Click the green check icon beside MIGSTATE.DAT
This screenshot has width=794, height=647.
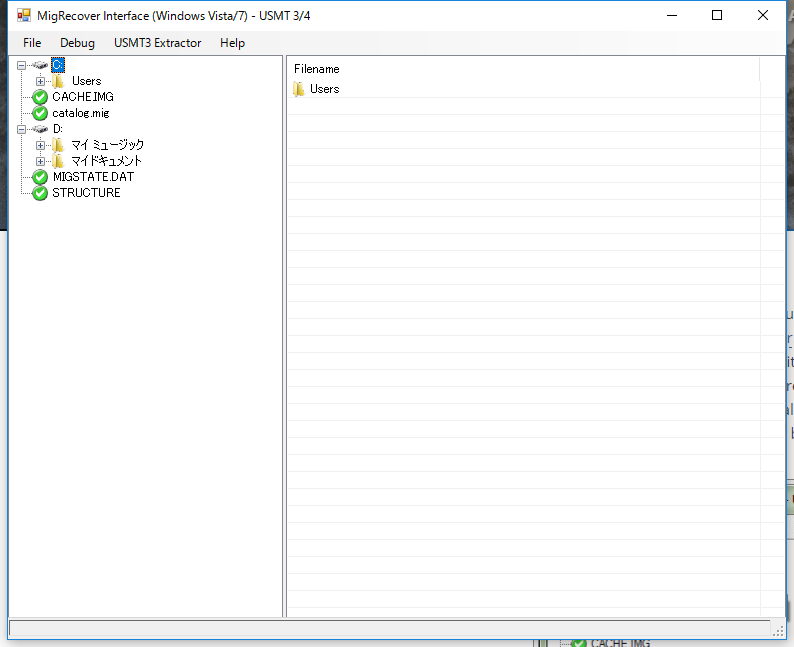tap(40, 177)
